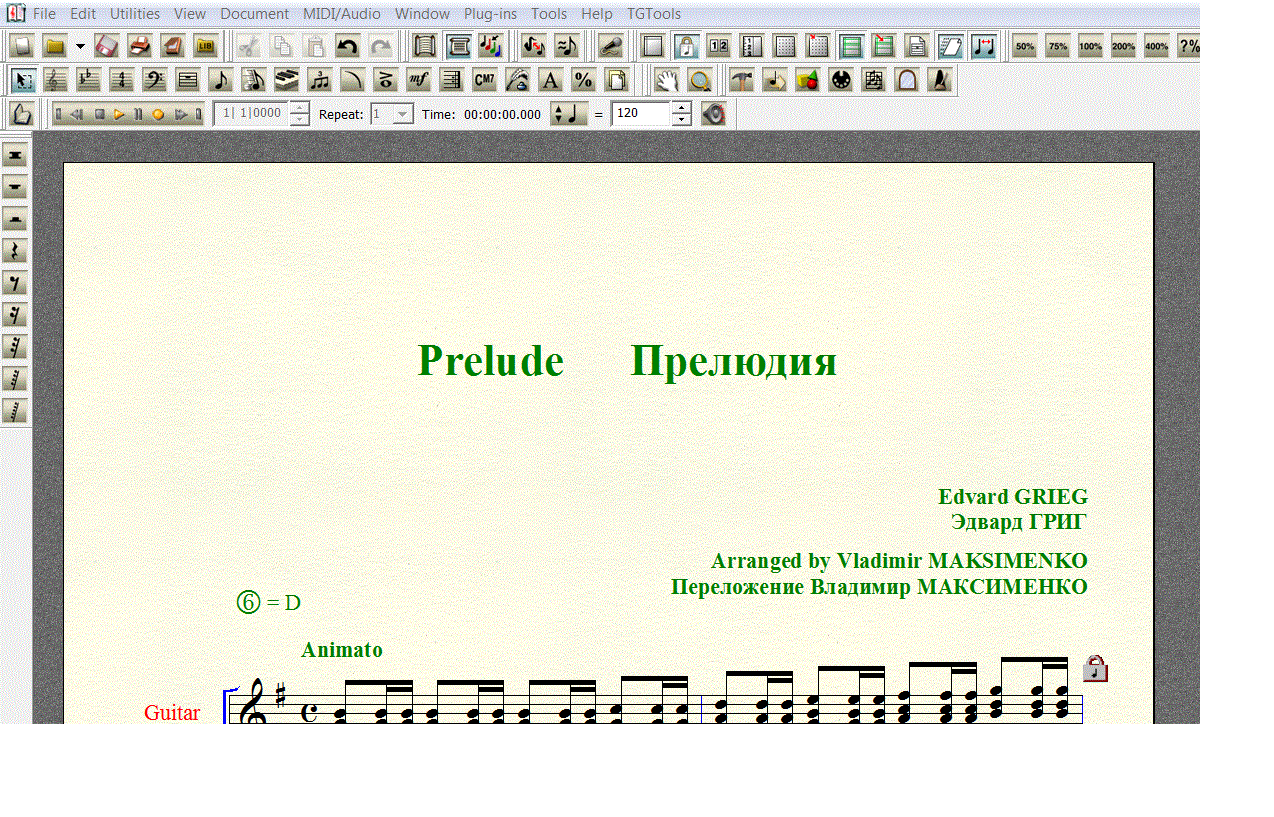The image size is (1274, 817).
Task: Toggle the padlock note layout icon
Action: tap(686, 46)
